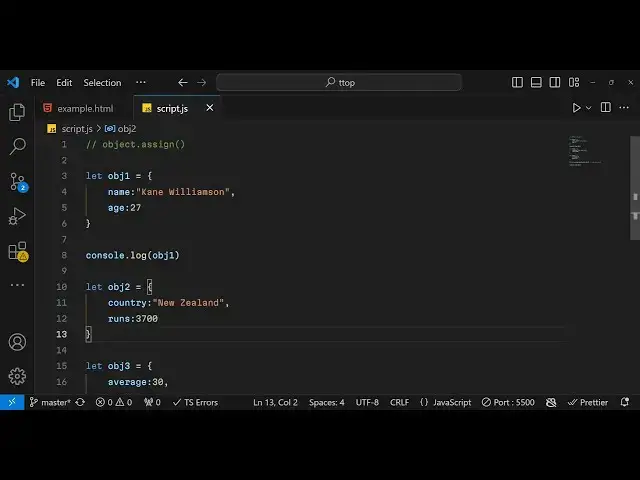
Task: Click "Kane Williamson" string on line 4
Action: coord(183,192)
